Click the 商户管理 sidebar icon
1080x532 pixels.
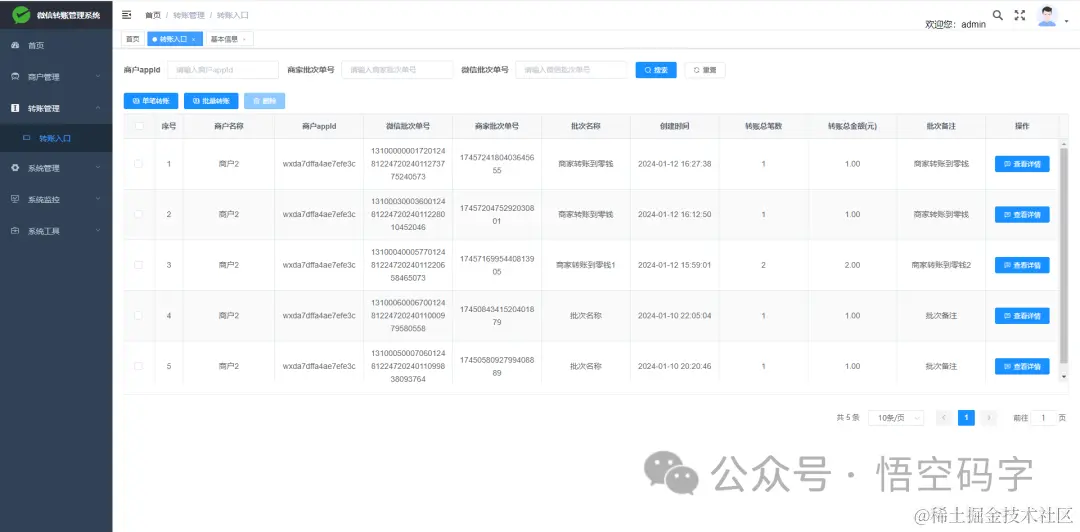pos(15,76)
